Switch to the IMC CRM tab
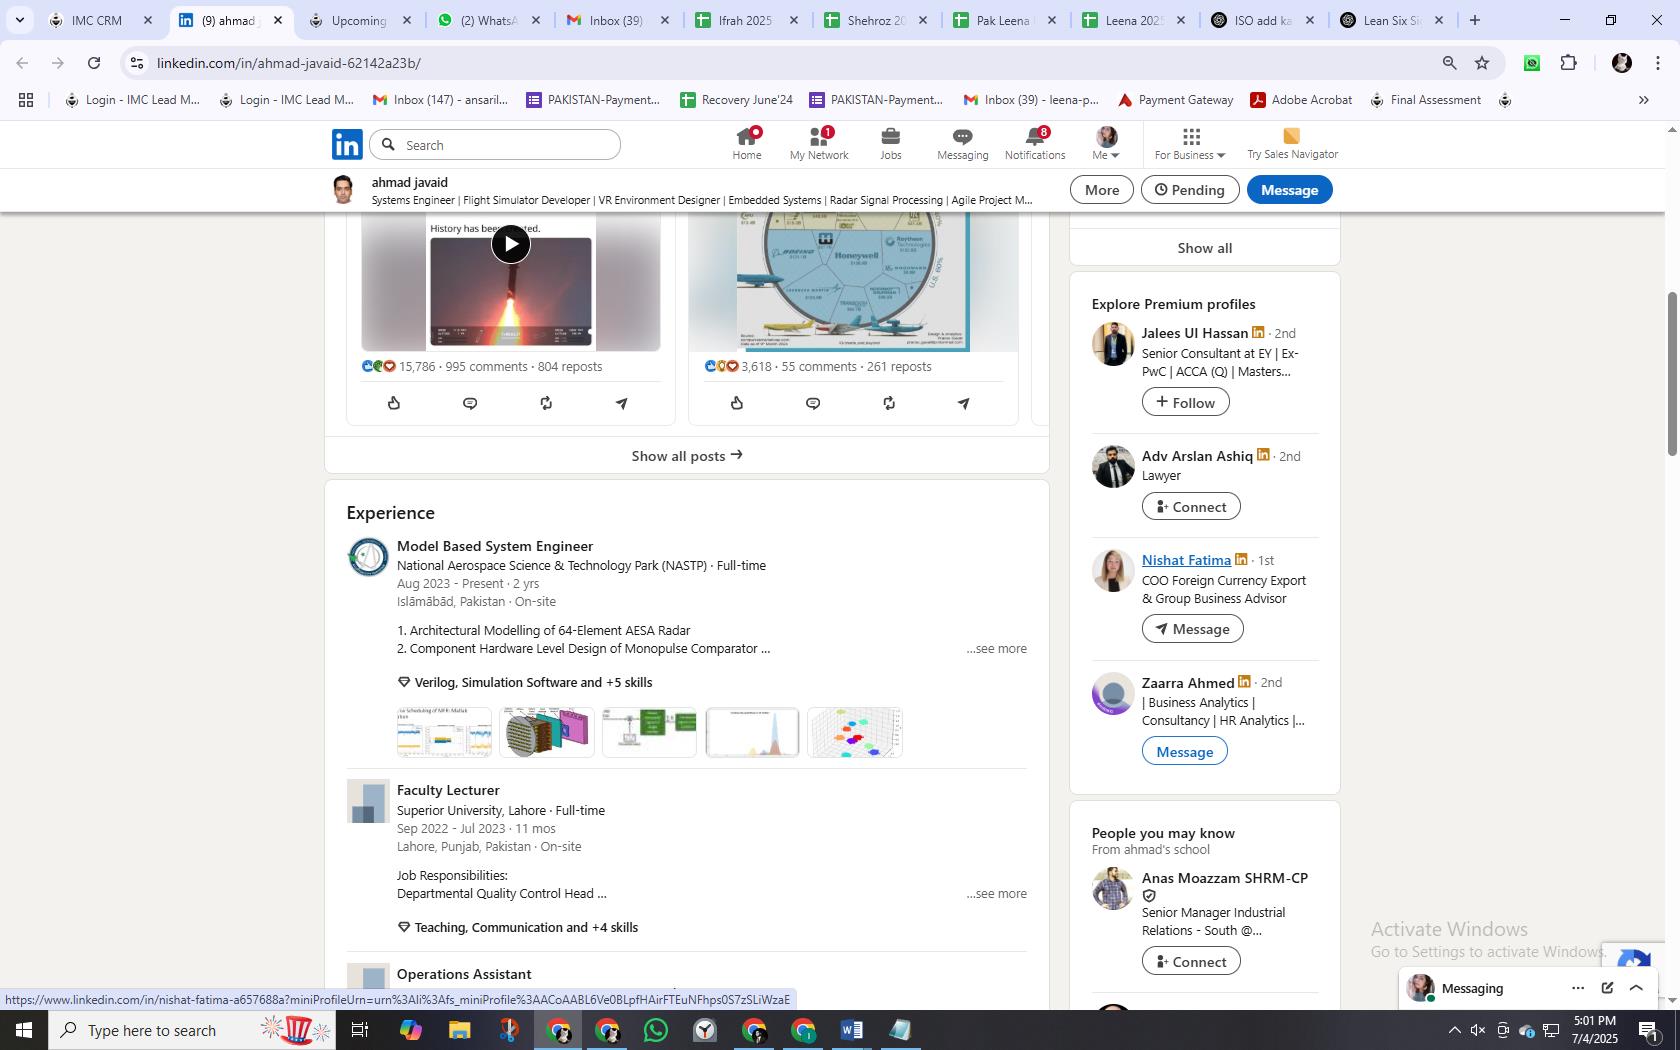Screen dimensions: 1680x1050 click(100, 20)
